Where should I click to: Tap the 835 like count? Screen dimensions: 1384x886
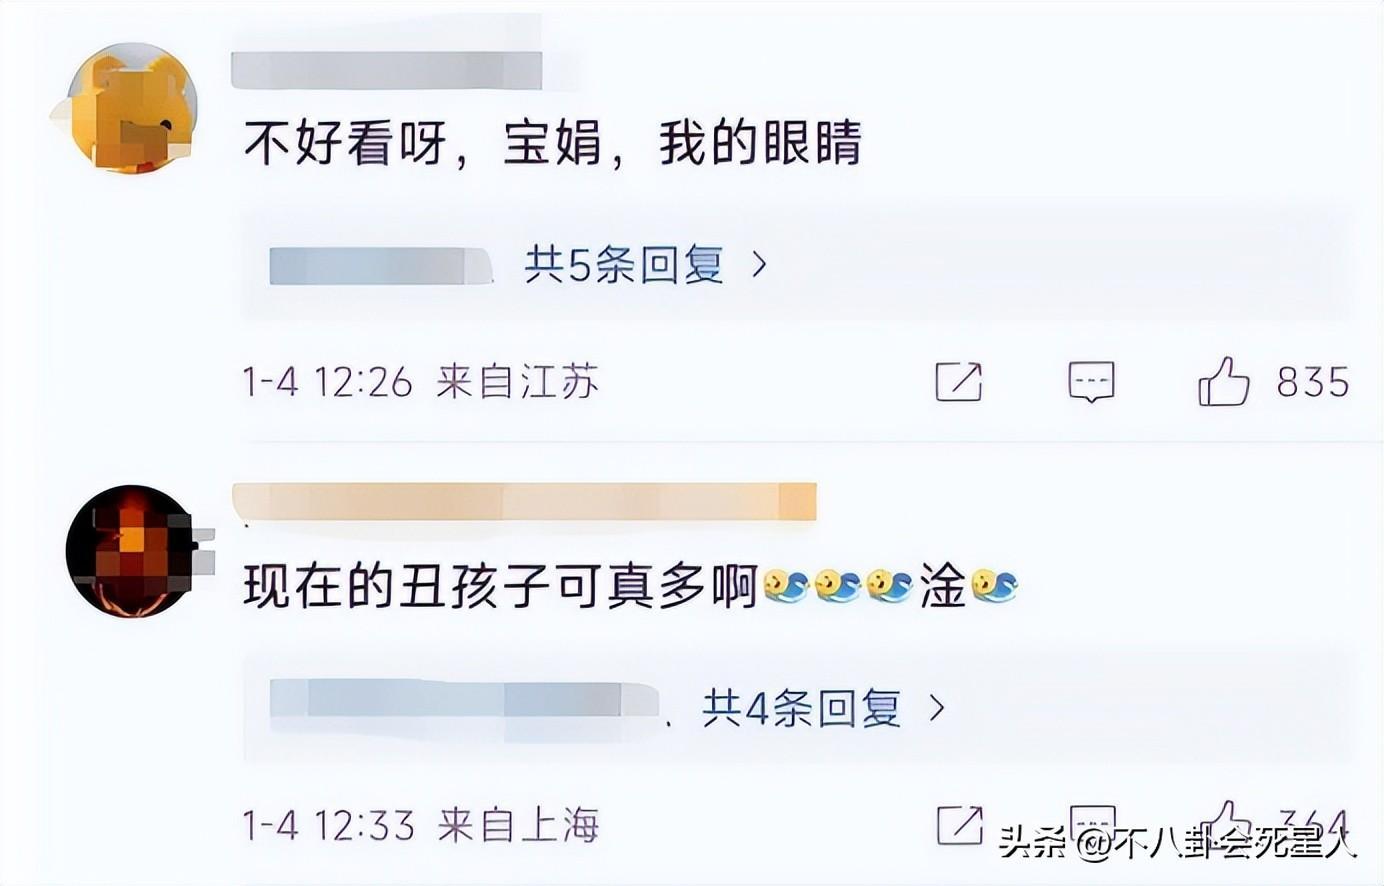[x=1313, y=382]
